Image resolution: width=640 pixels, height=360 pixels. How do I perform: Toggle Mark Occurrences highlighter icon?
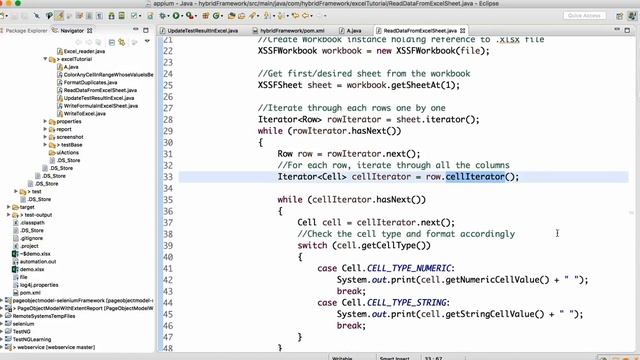tap(59, 16)
